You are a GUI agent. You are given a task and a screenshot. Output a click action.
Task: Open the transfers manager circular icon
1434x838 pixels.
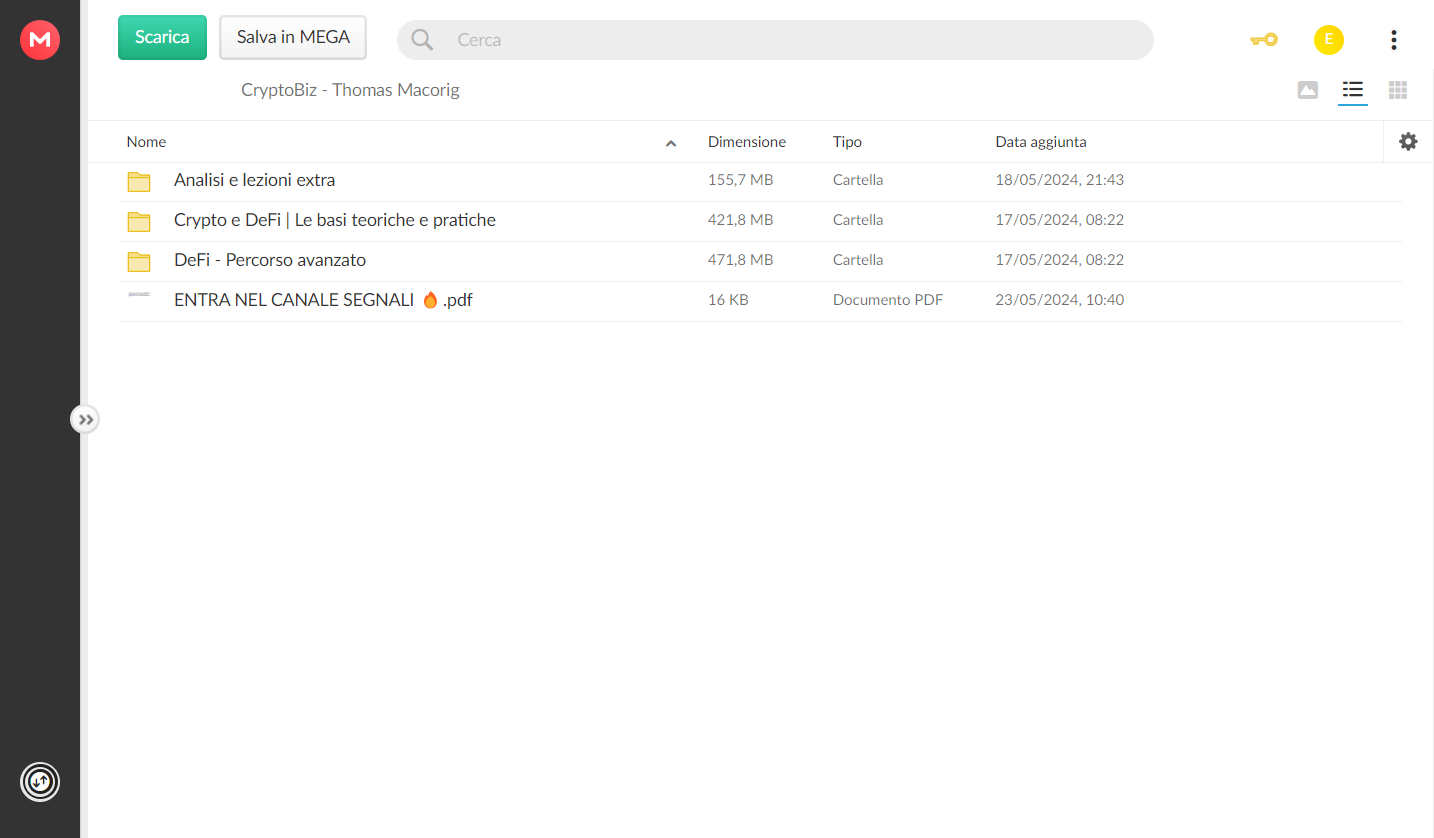tap(40, 781)
